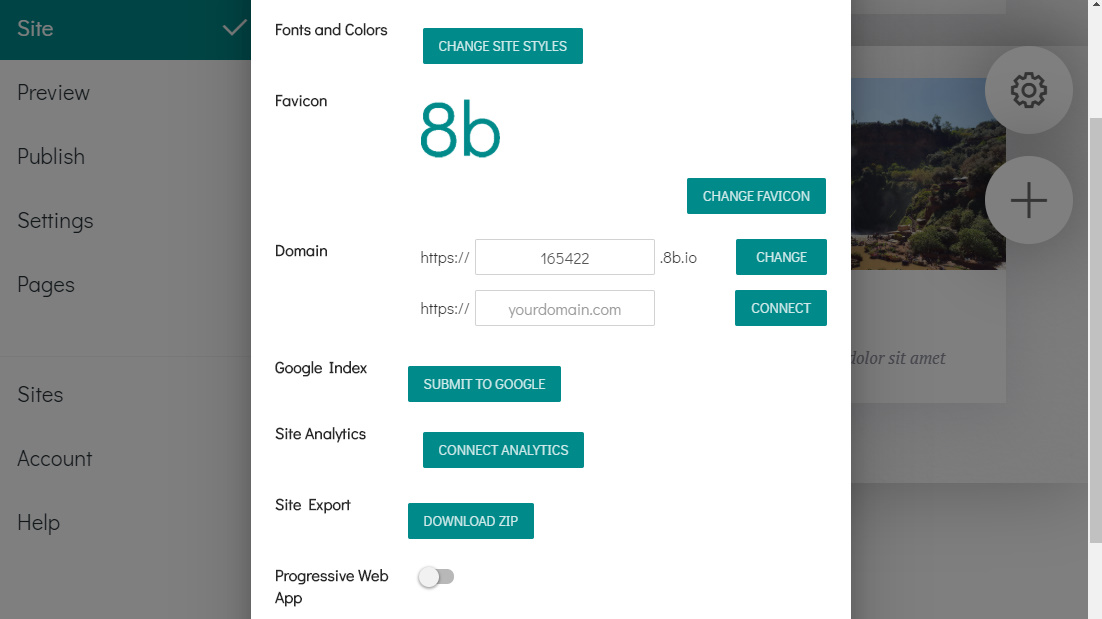Click the plus add block icon

(1028, 200)
